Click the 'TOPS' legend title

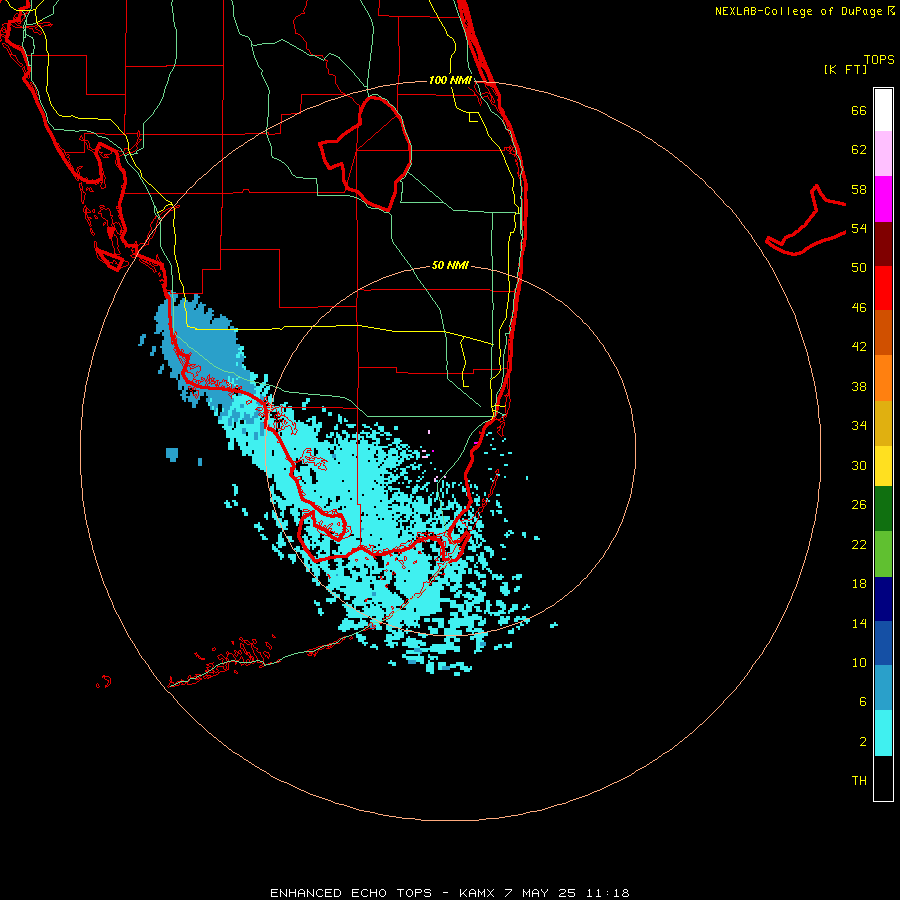tap(879, 59)
